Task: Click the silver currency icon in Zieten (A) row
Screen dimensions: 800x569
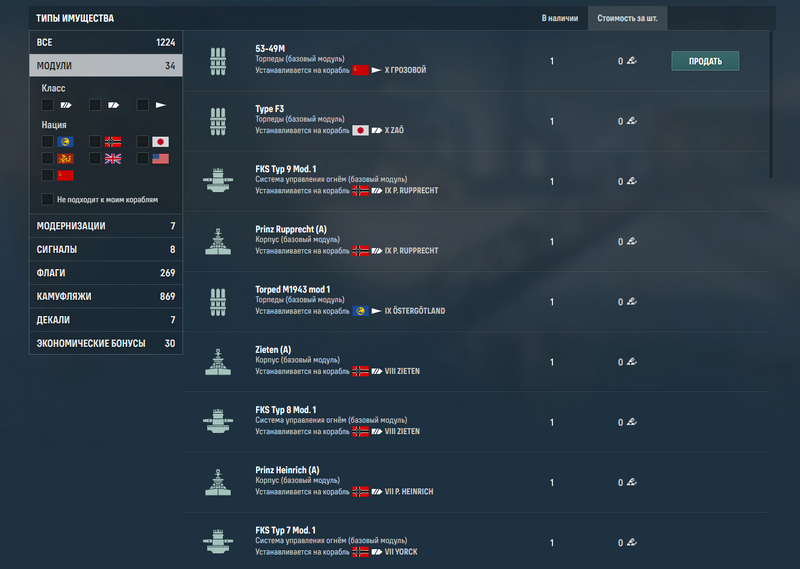Action: point(632,362)
